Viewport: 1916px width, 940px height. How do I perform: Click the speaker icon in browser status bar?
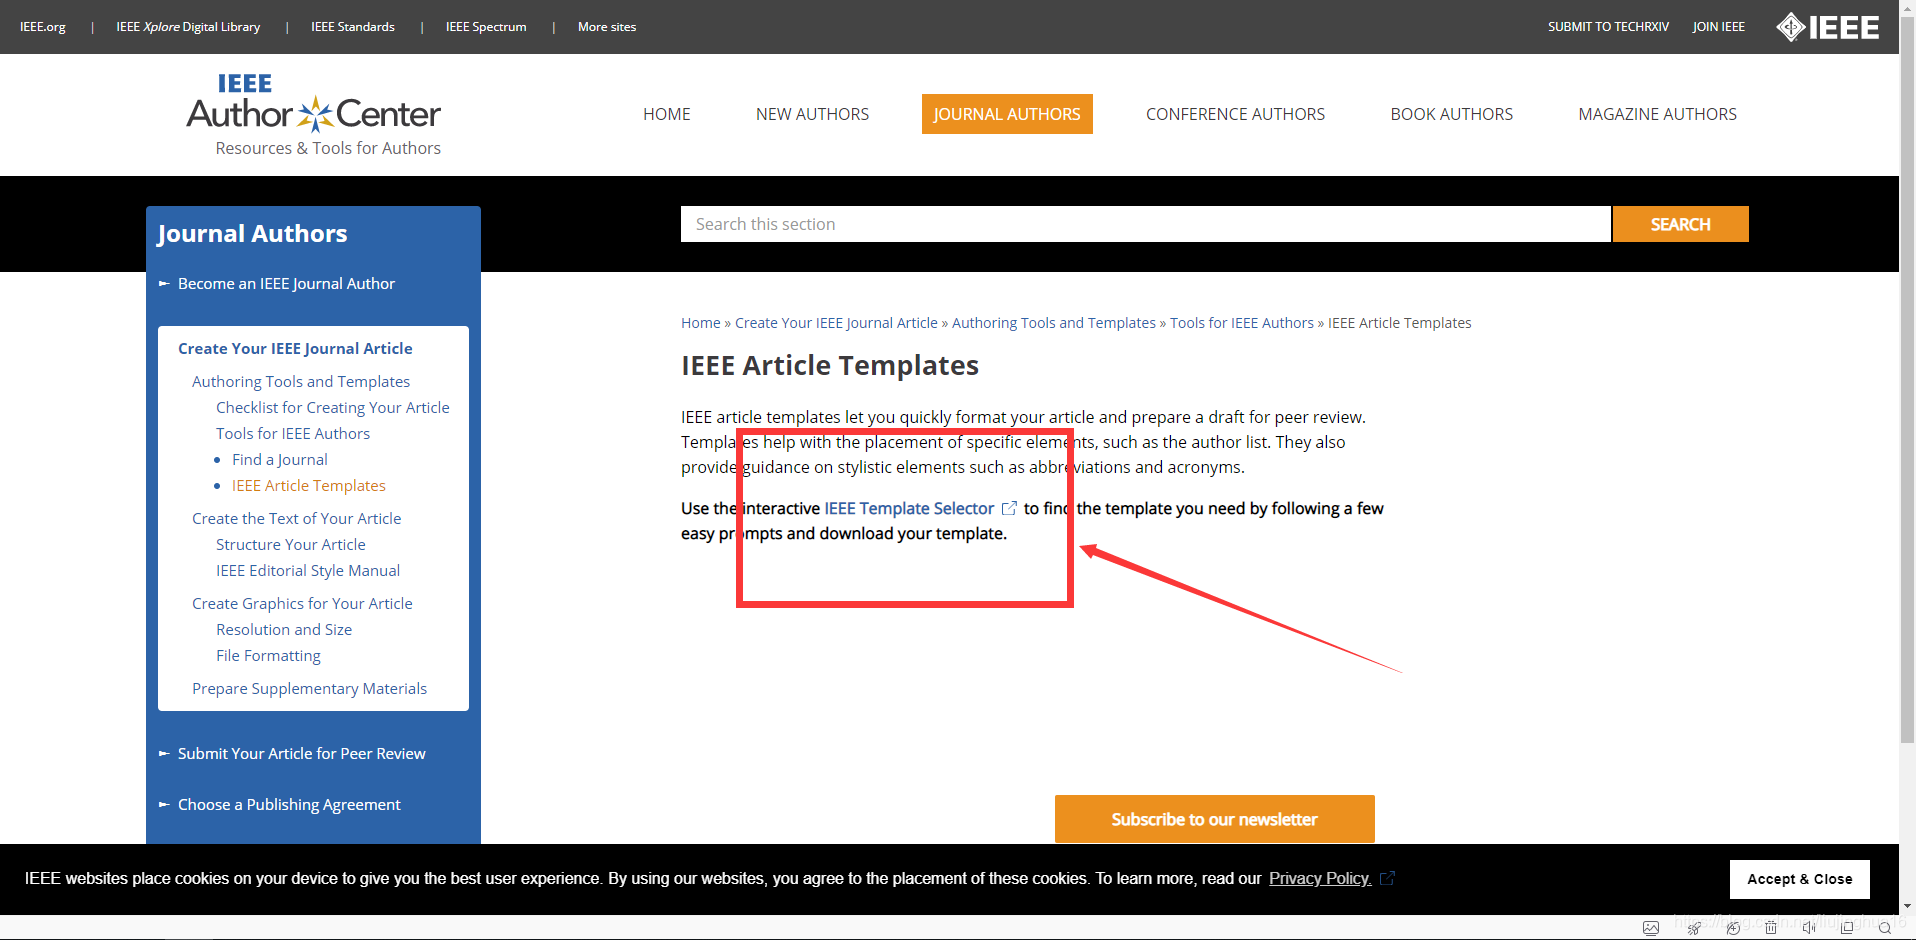(x=1809, y=928)
